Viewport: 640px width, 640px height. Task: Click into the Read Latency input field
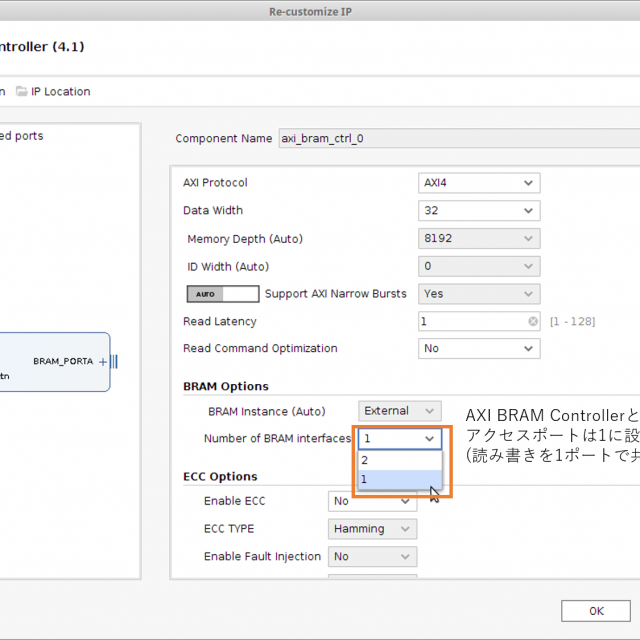pyautogui.click(x=472, y=322)
